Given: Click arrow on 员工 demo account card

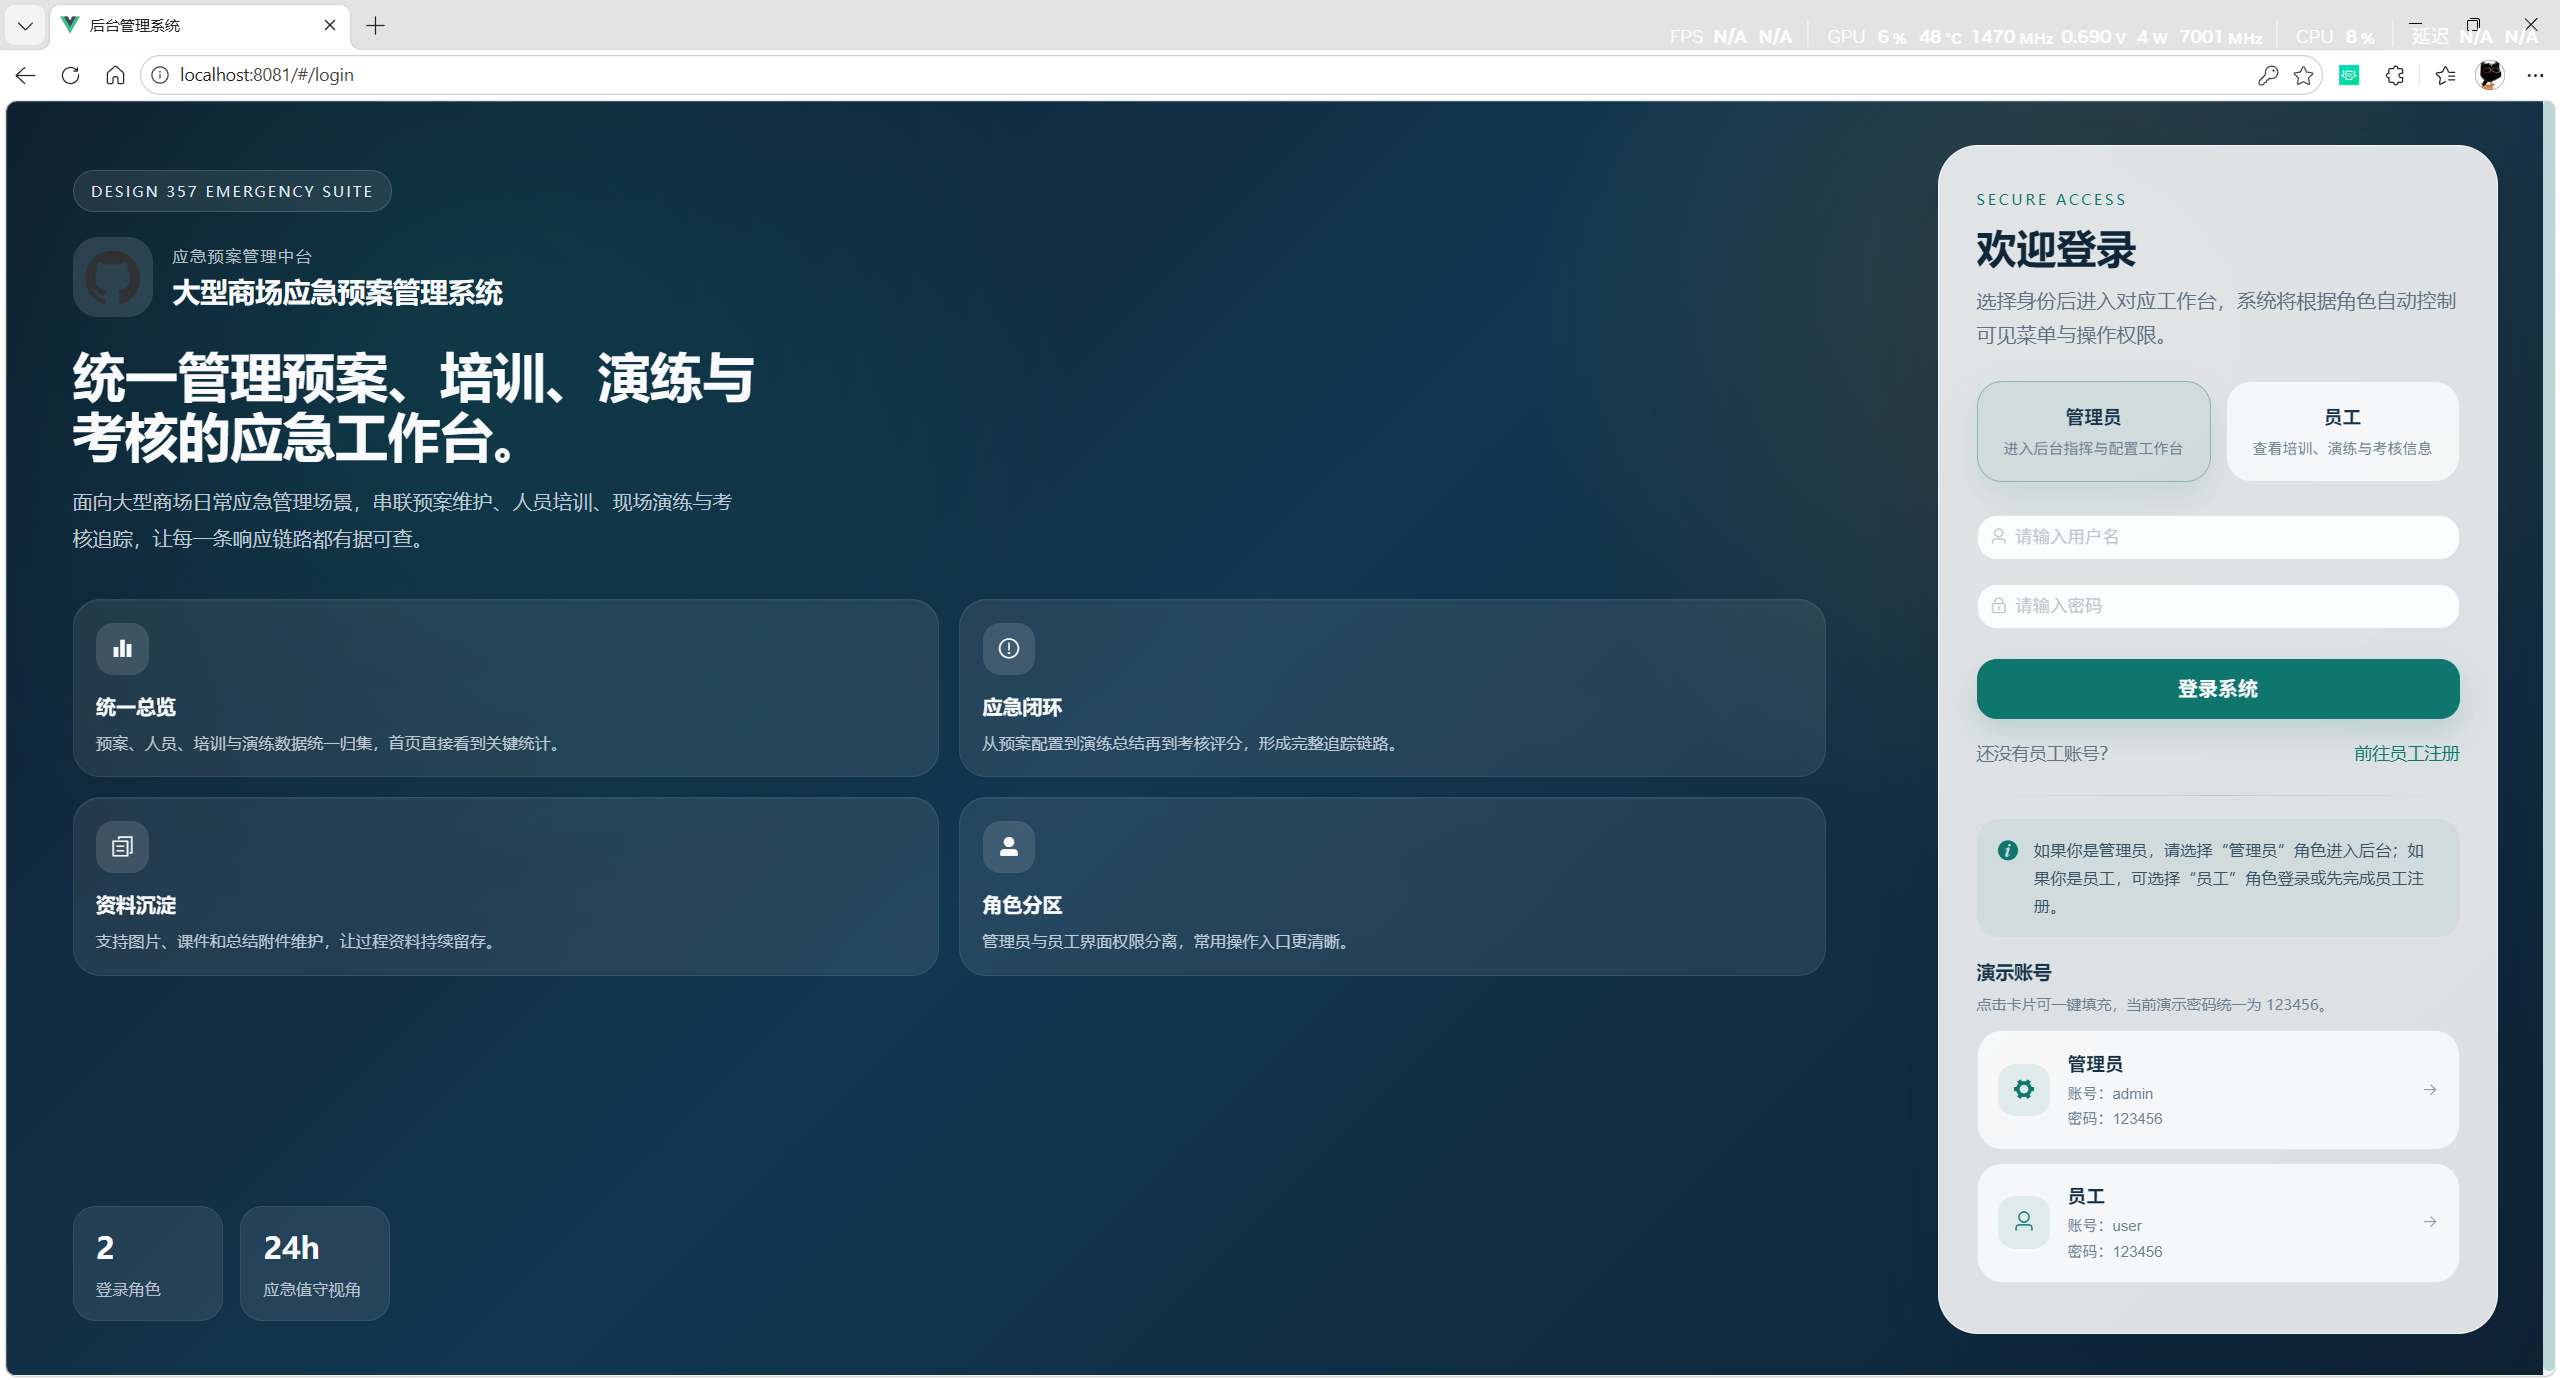Looking at the screenshot, I should [2430, 1222].
